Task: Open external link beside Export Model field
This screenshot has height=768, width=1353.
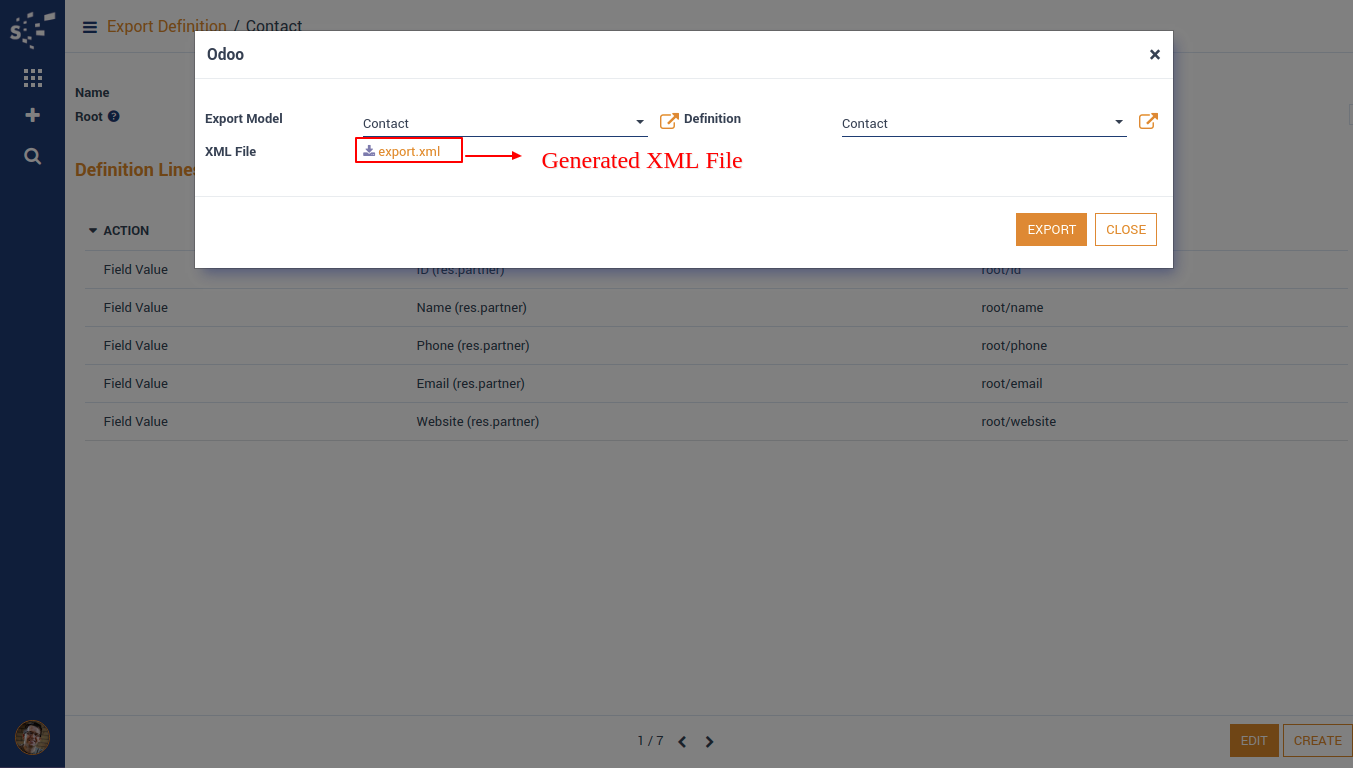Action: pyautogui.click(x=669, y=121)
